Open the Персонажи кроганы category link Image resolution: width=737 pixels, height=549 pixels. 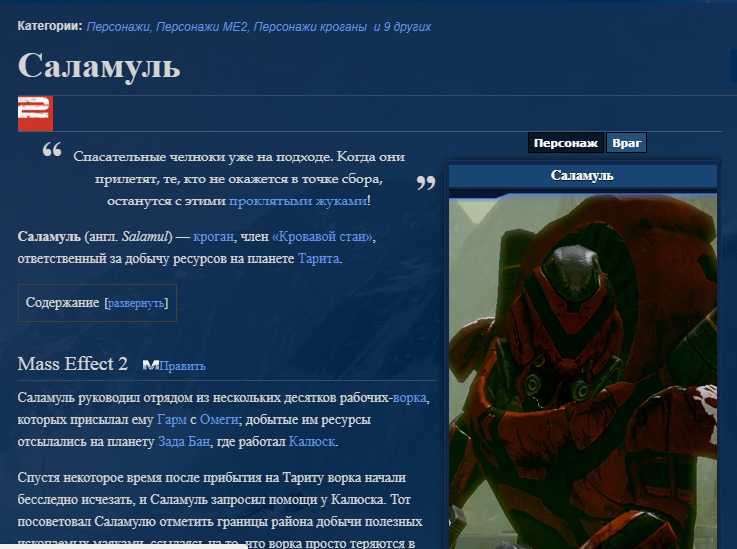click(x=310, y=27)
